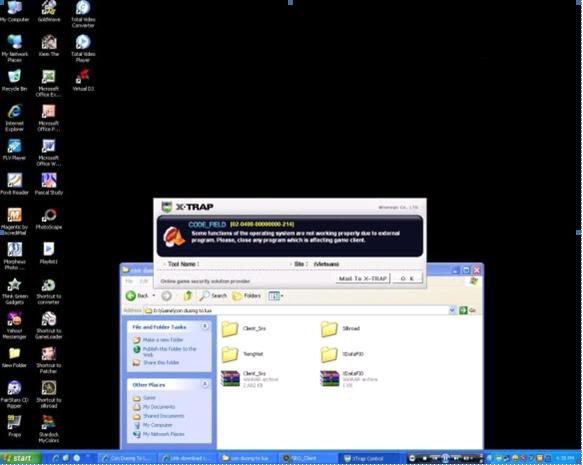This screenshot has height=465, width=583.
Task: Select the Client_Src WinRAR archive file
Action: pos(249,379)
